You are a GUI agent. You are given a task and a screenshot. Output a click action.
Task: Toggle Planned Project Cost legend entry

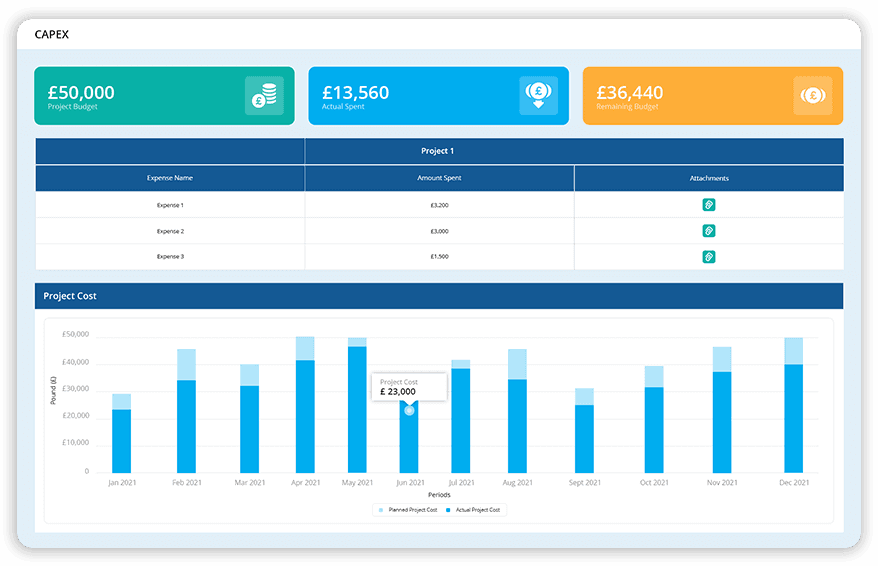[x=408, y=510]
